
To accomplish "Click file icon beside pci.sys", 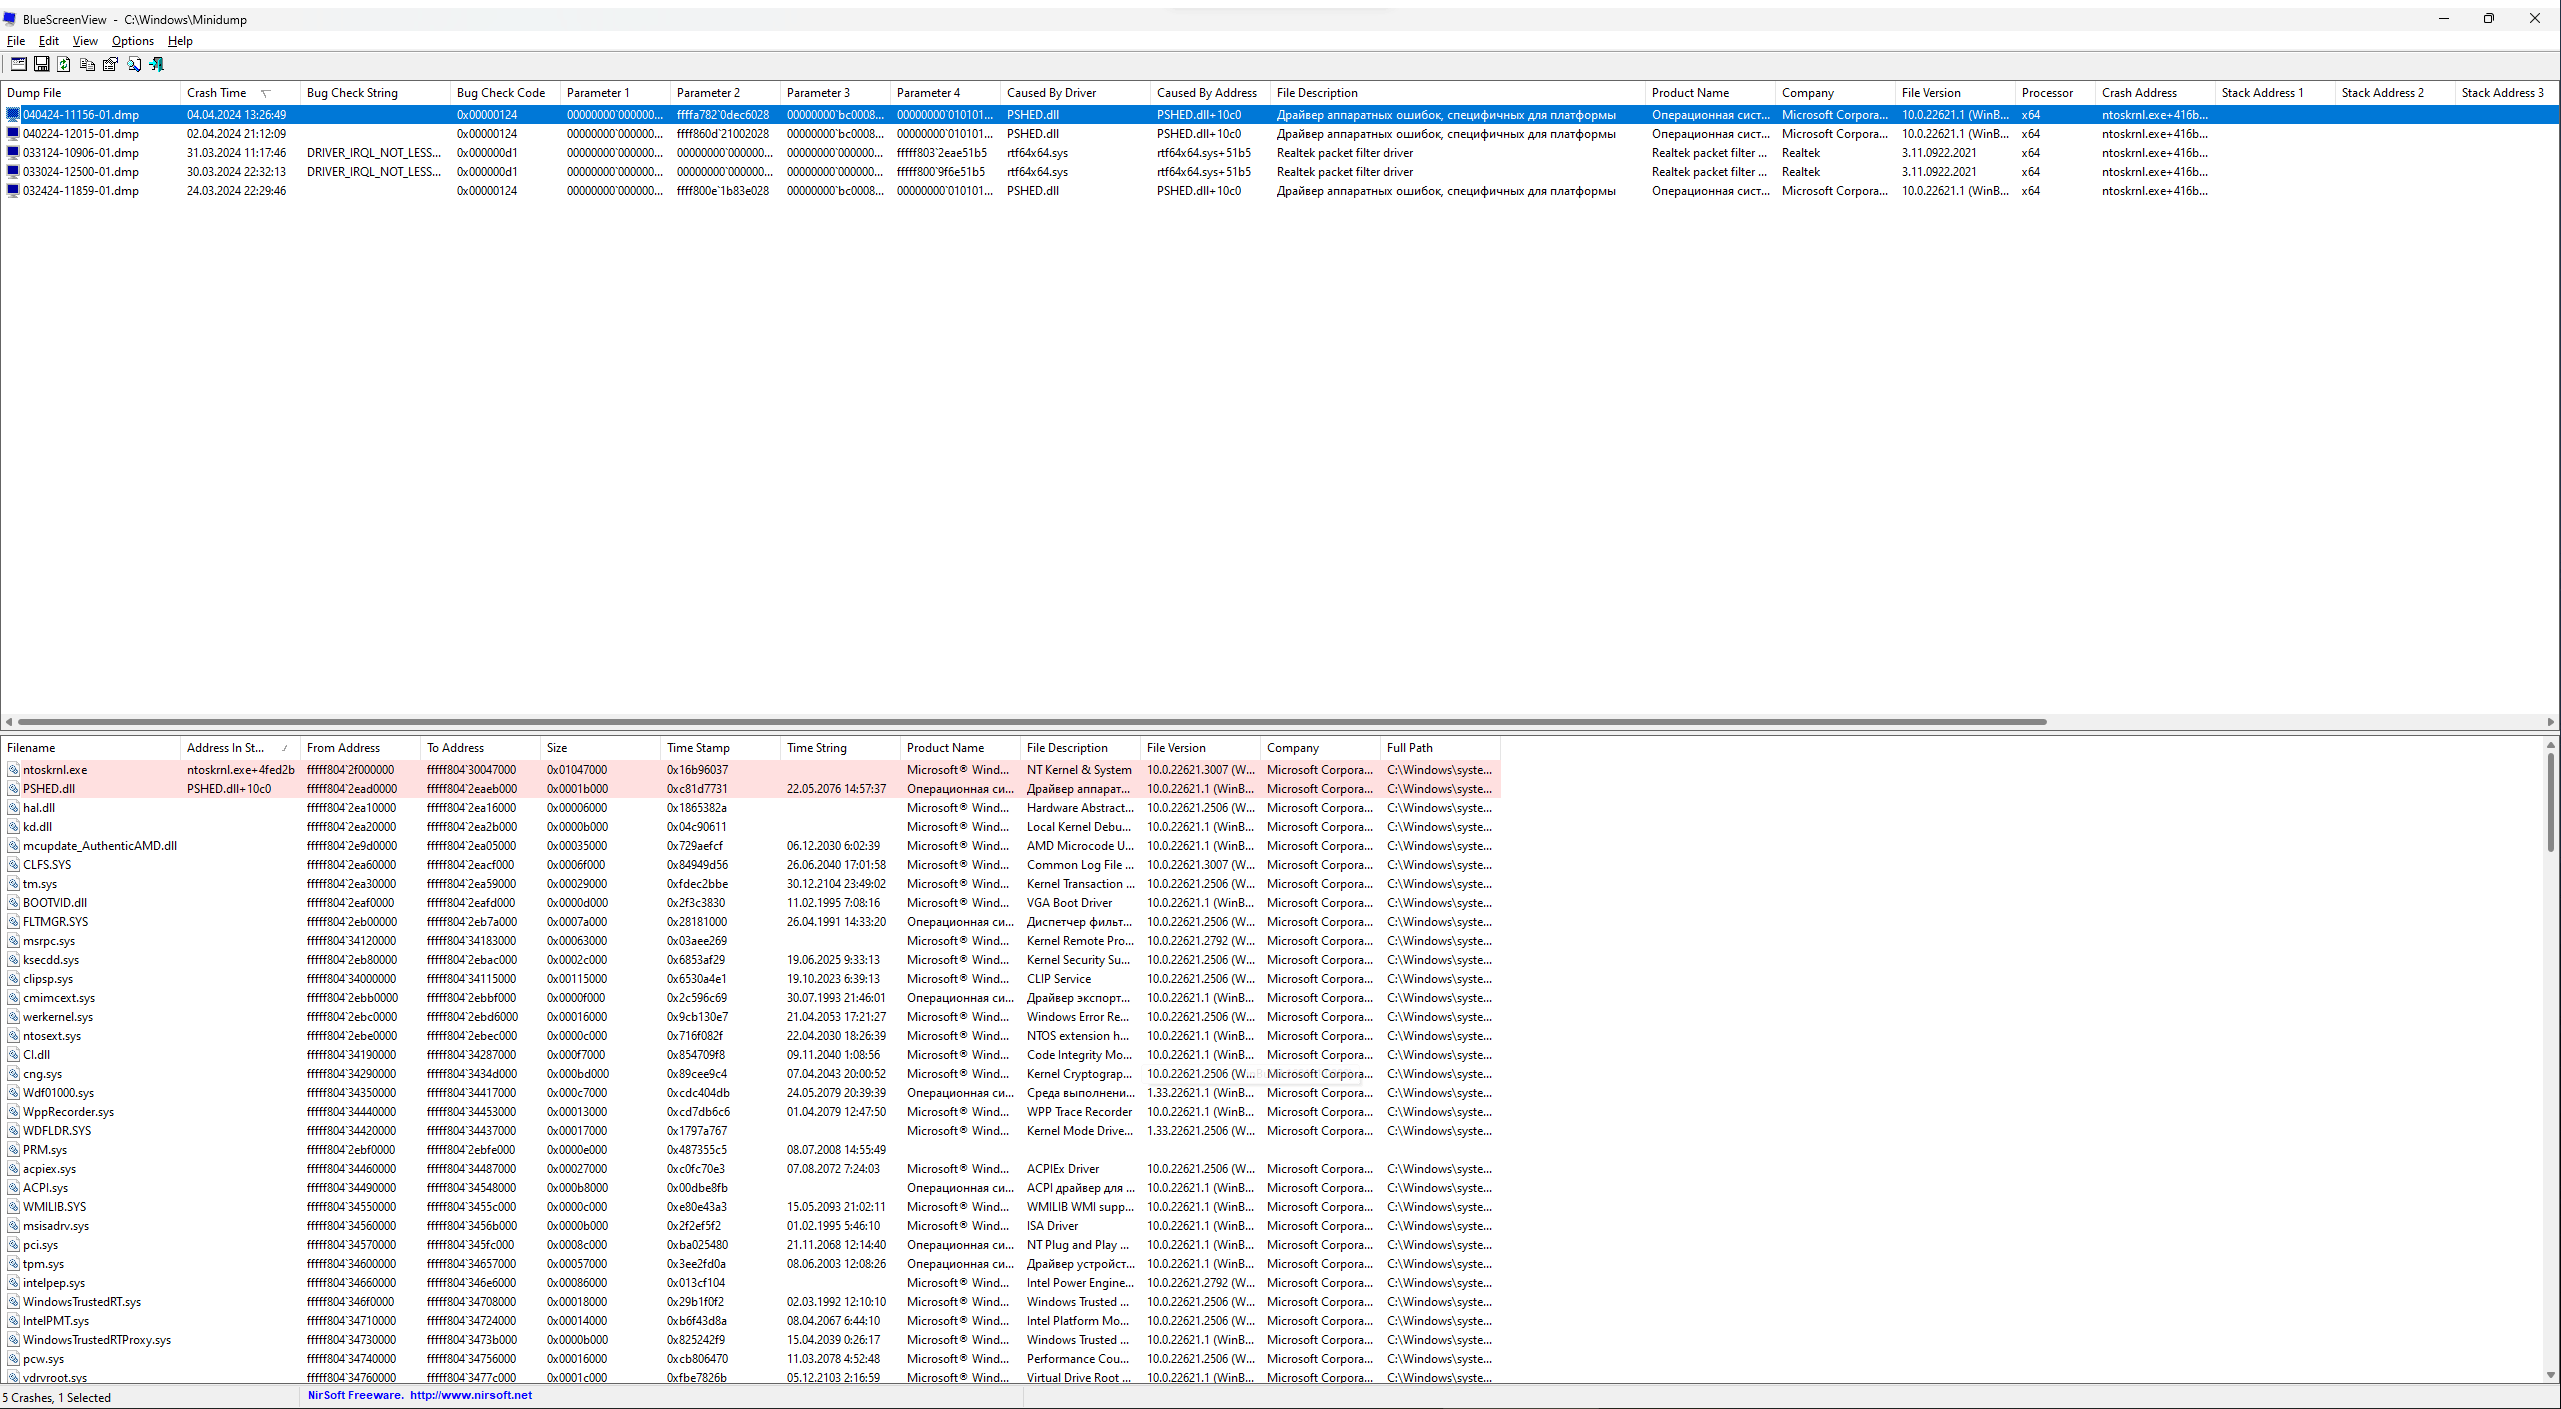I will click(14, 1245).
